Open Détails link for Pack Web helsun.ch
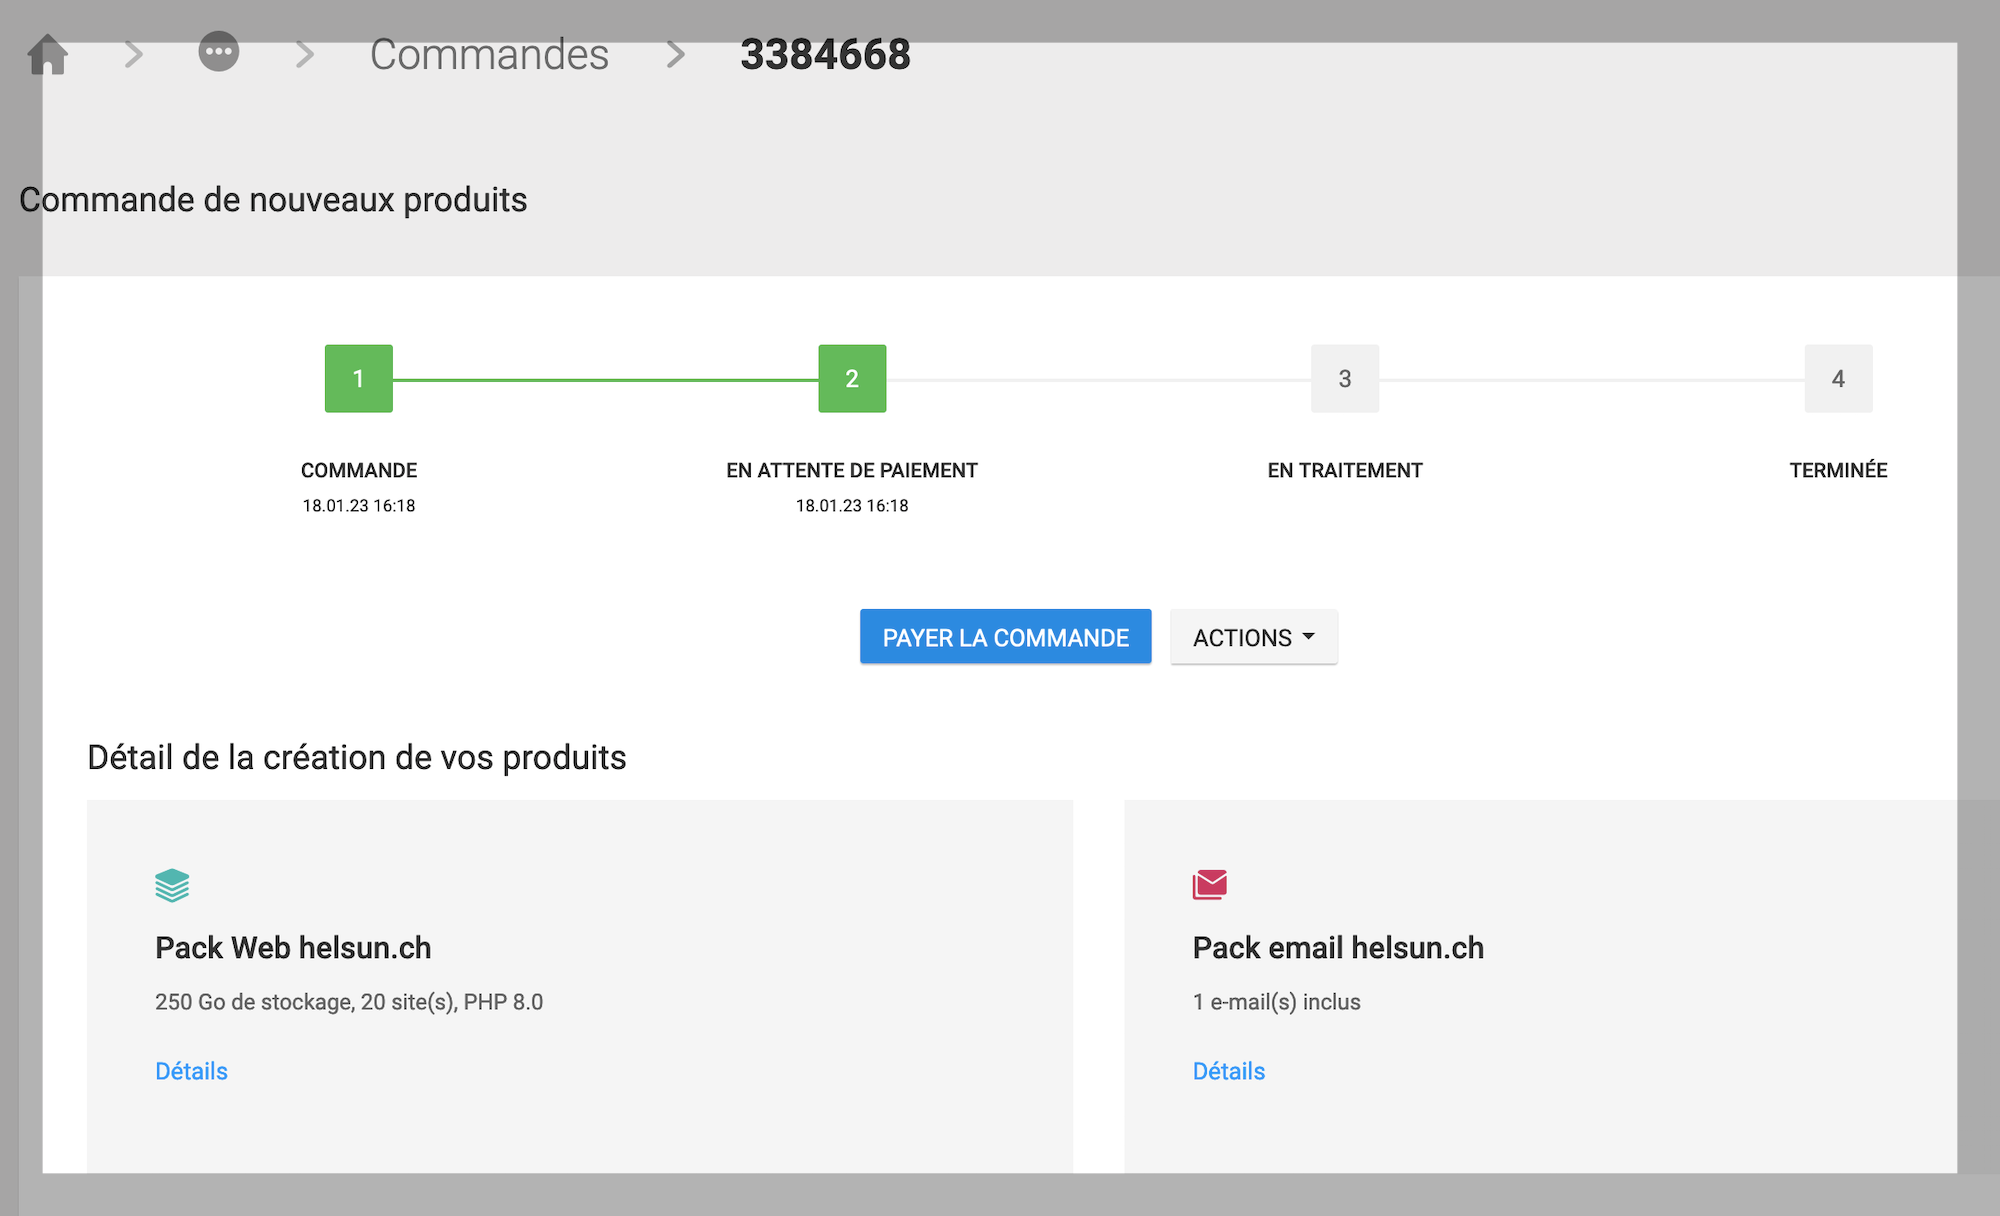Viewport: 2000px width, 1216px height. click(x=191, y=1071)
